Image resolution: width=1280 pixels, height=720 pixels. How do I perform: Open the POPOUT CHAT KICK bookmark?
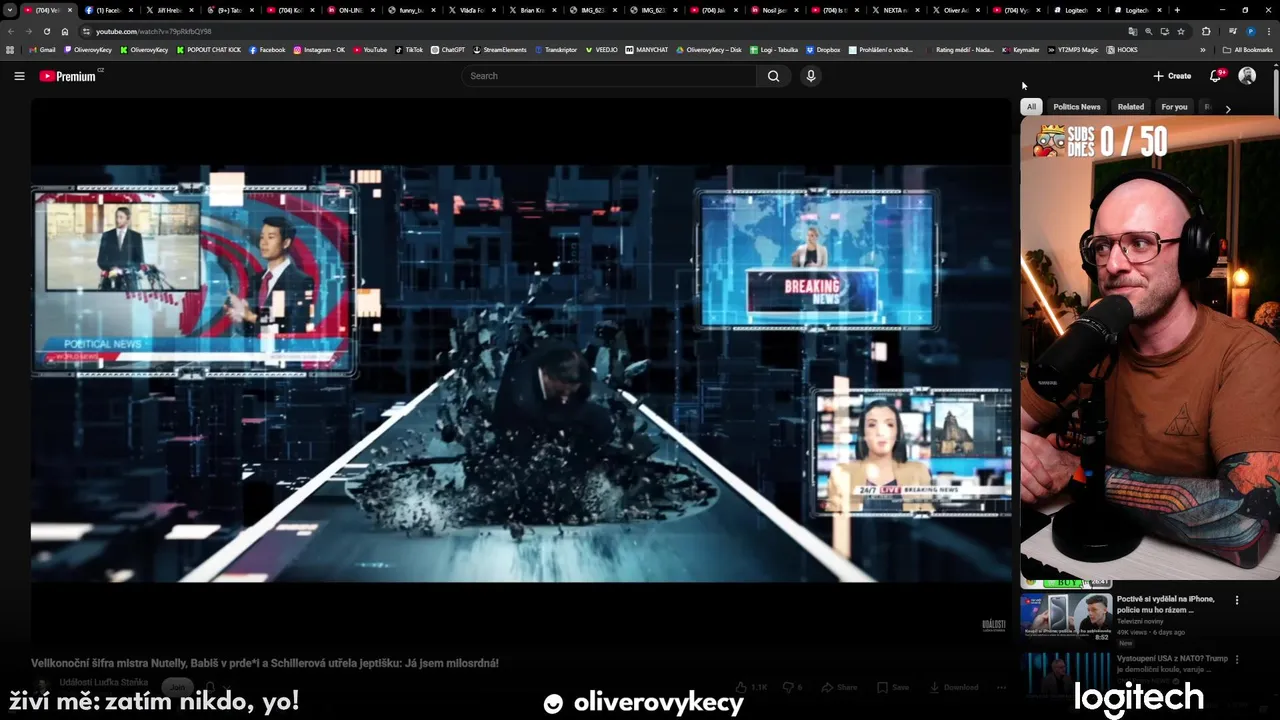tap(209, 49)
